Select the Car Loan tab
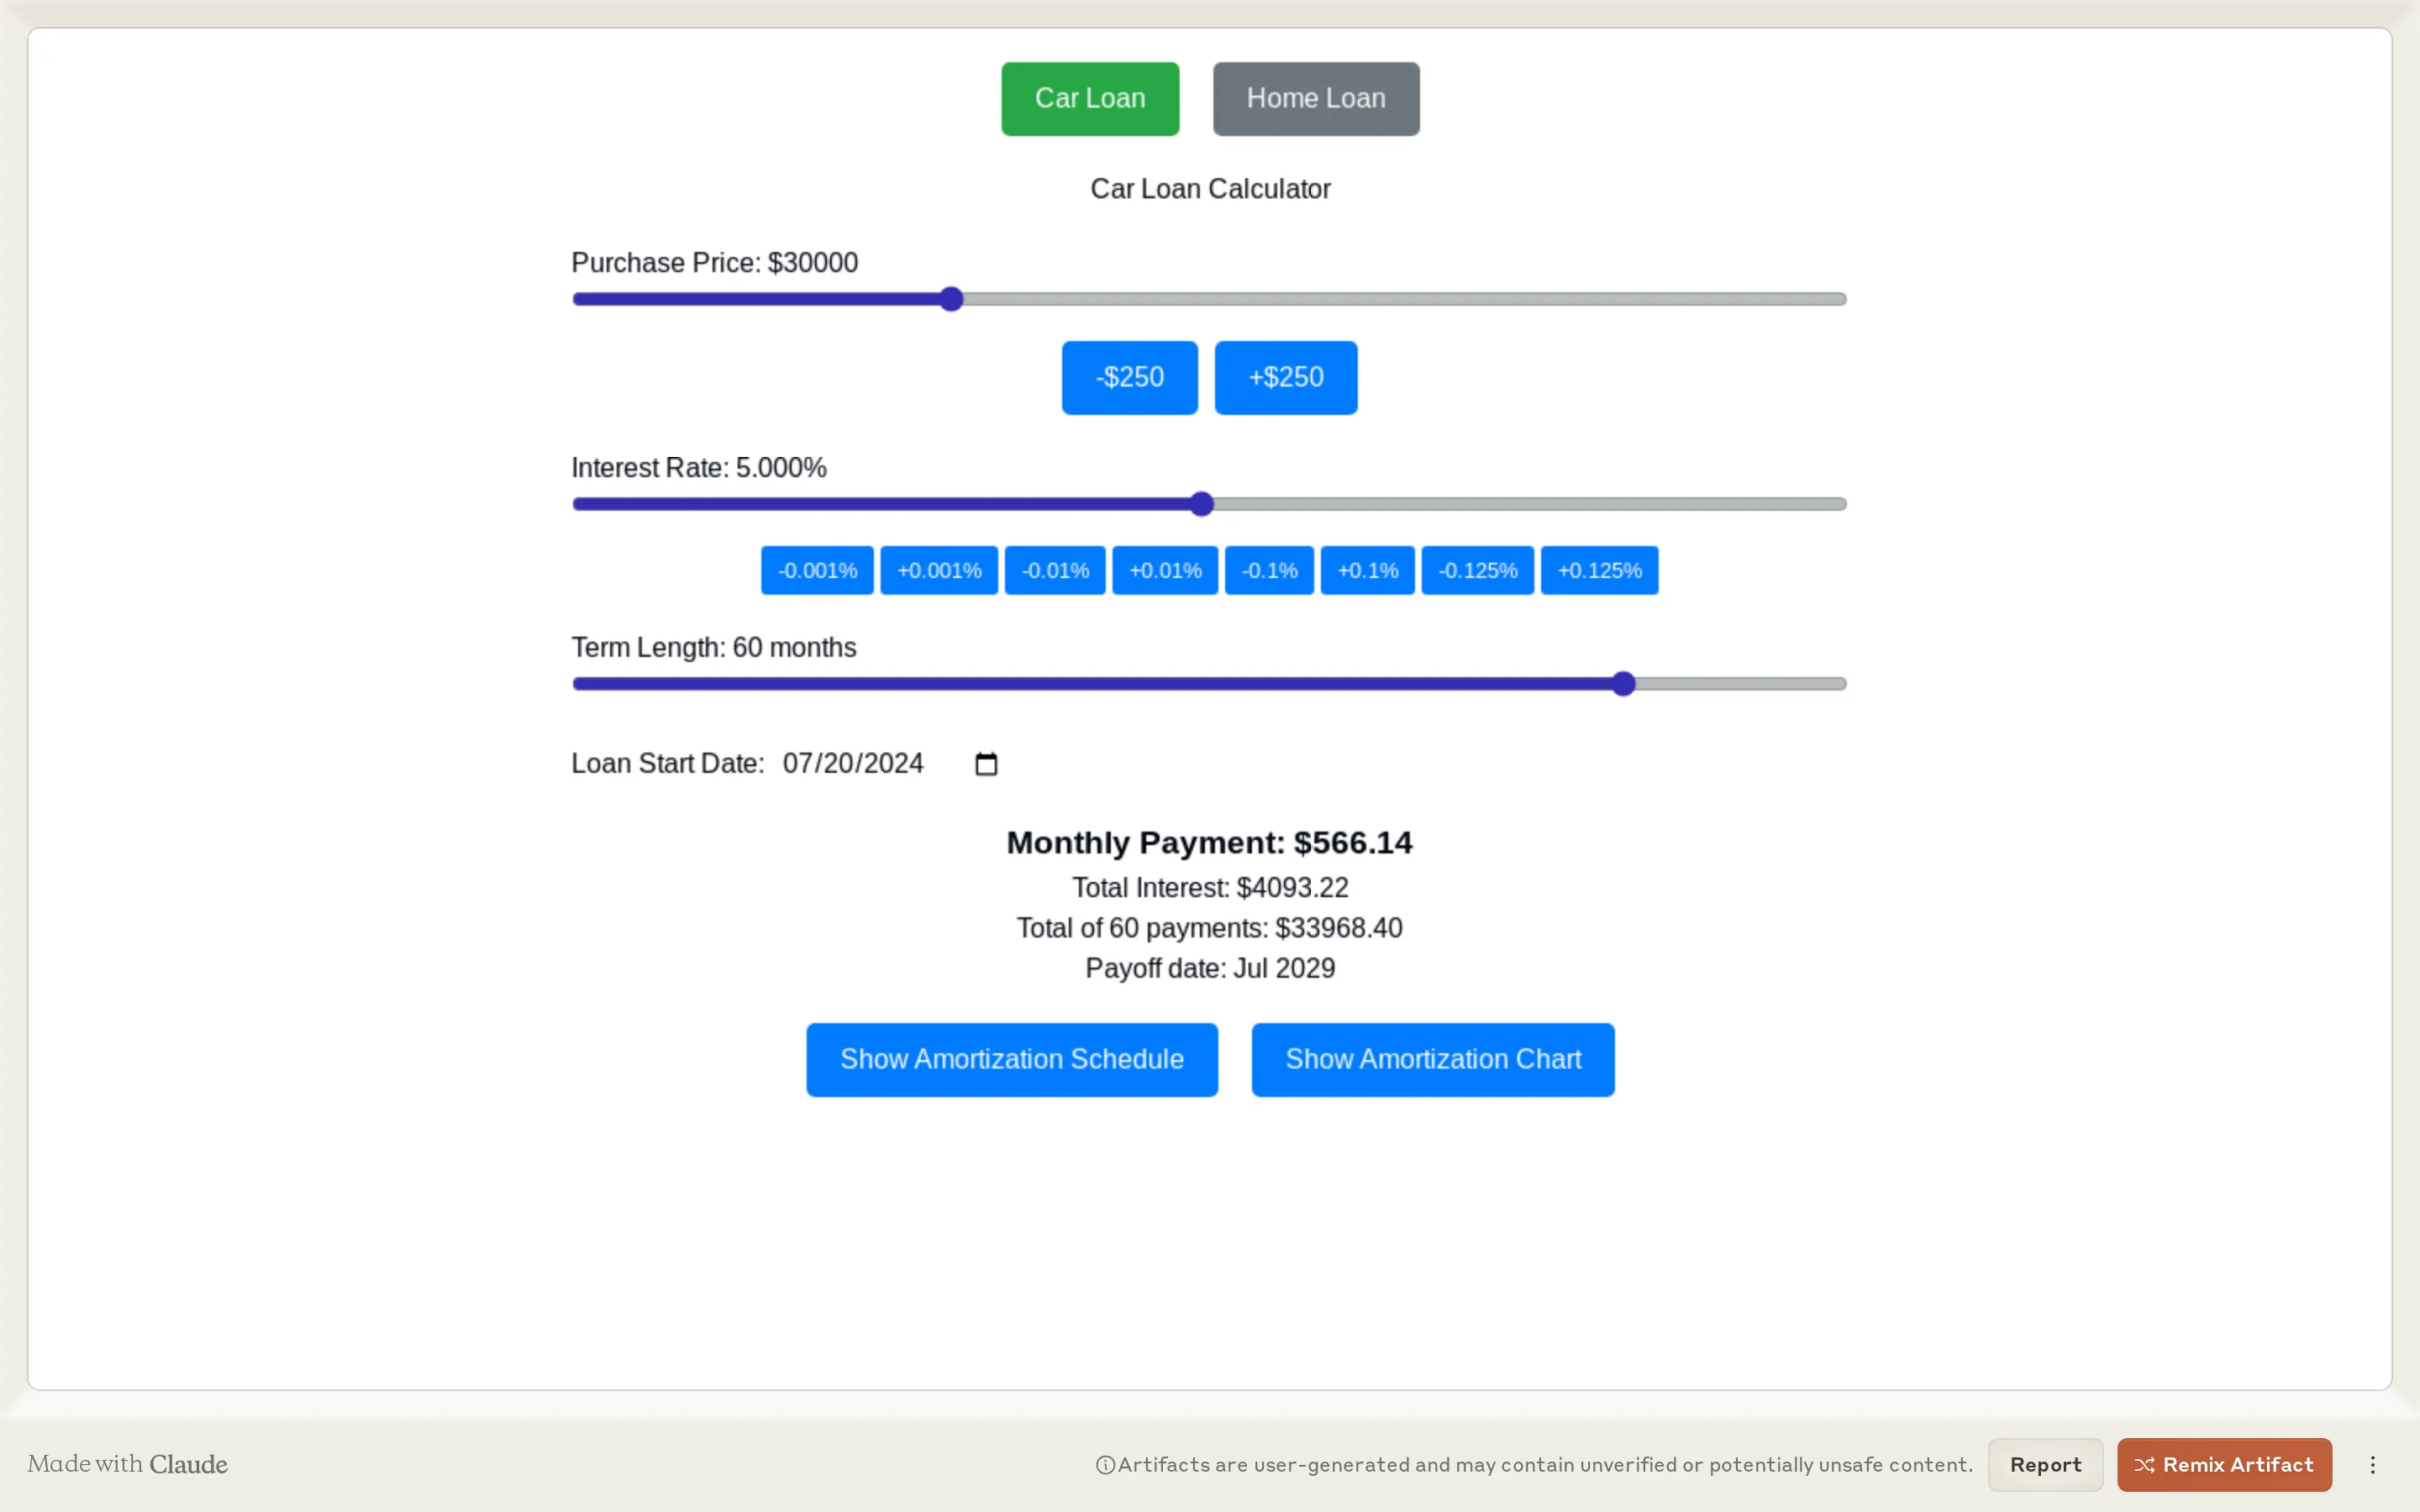Viewport: 2420px width, 1512px height. tap(1089, 98)
